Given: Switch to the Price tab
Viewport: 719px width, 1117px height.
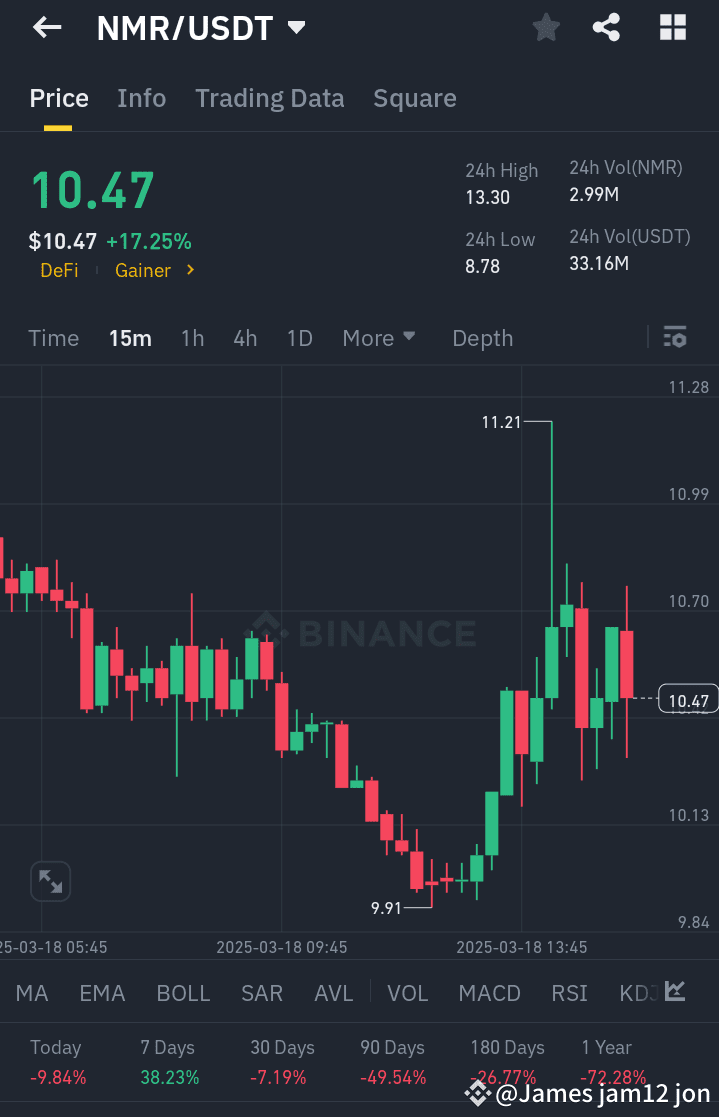Looking at the screenshot, I should point(59,98).
